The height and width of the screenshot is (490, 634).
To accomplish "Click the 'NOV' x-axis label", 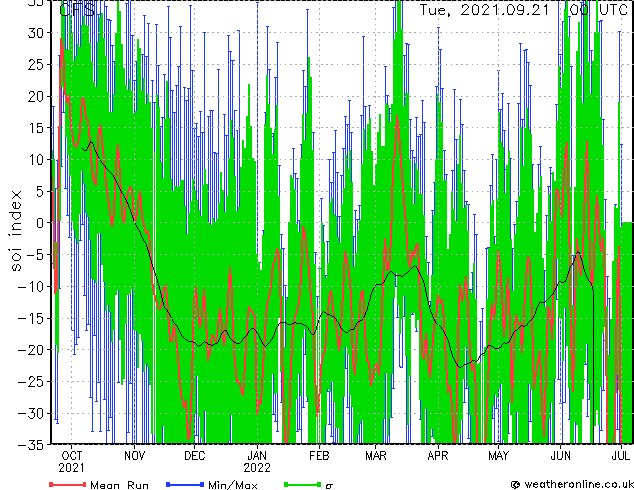I will coord(134,456).
